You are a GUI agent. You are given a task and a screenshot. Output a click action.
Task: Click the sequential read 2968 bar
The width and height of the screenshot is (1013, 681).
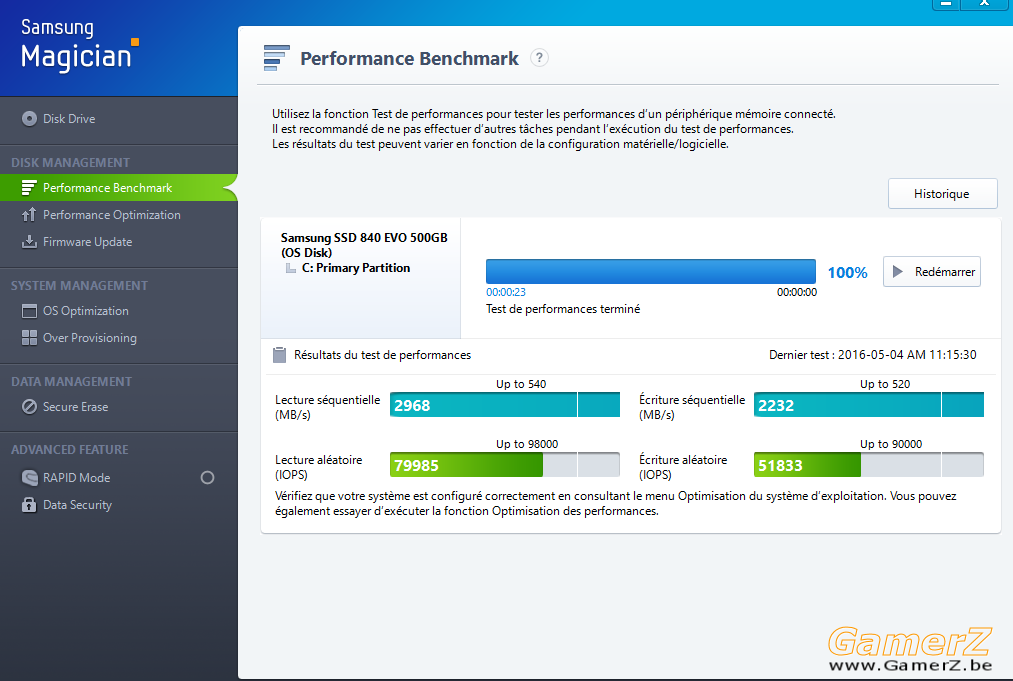pyautogui.click(x=505, y=405)
